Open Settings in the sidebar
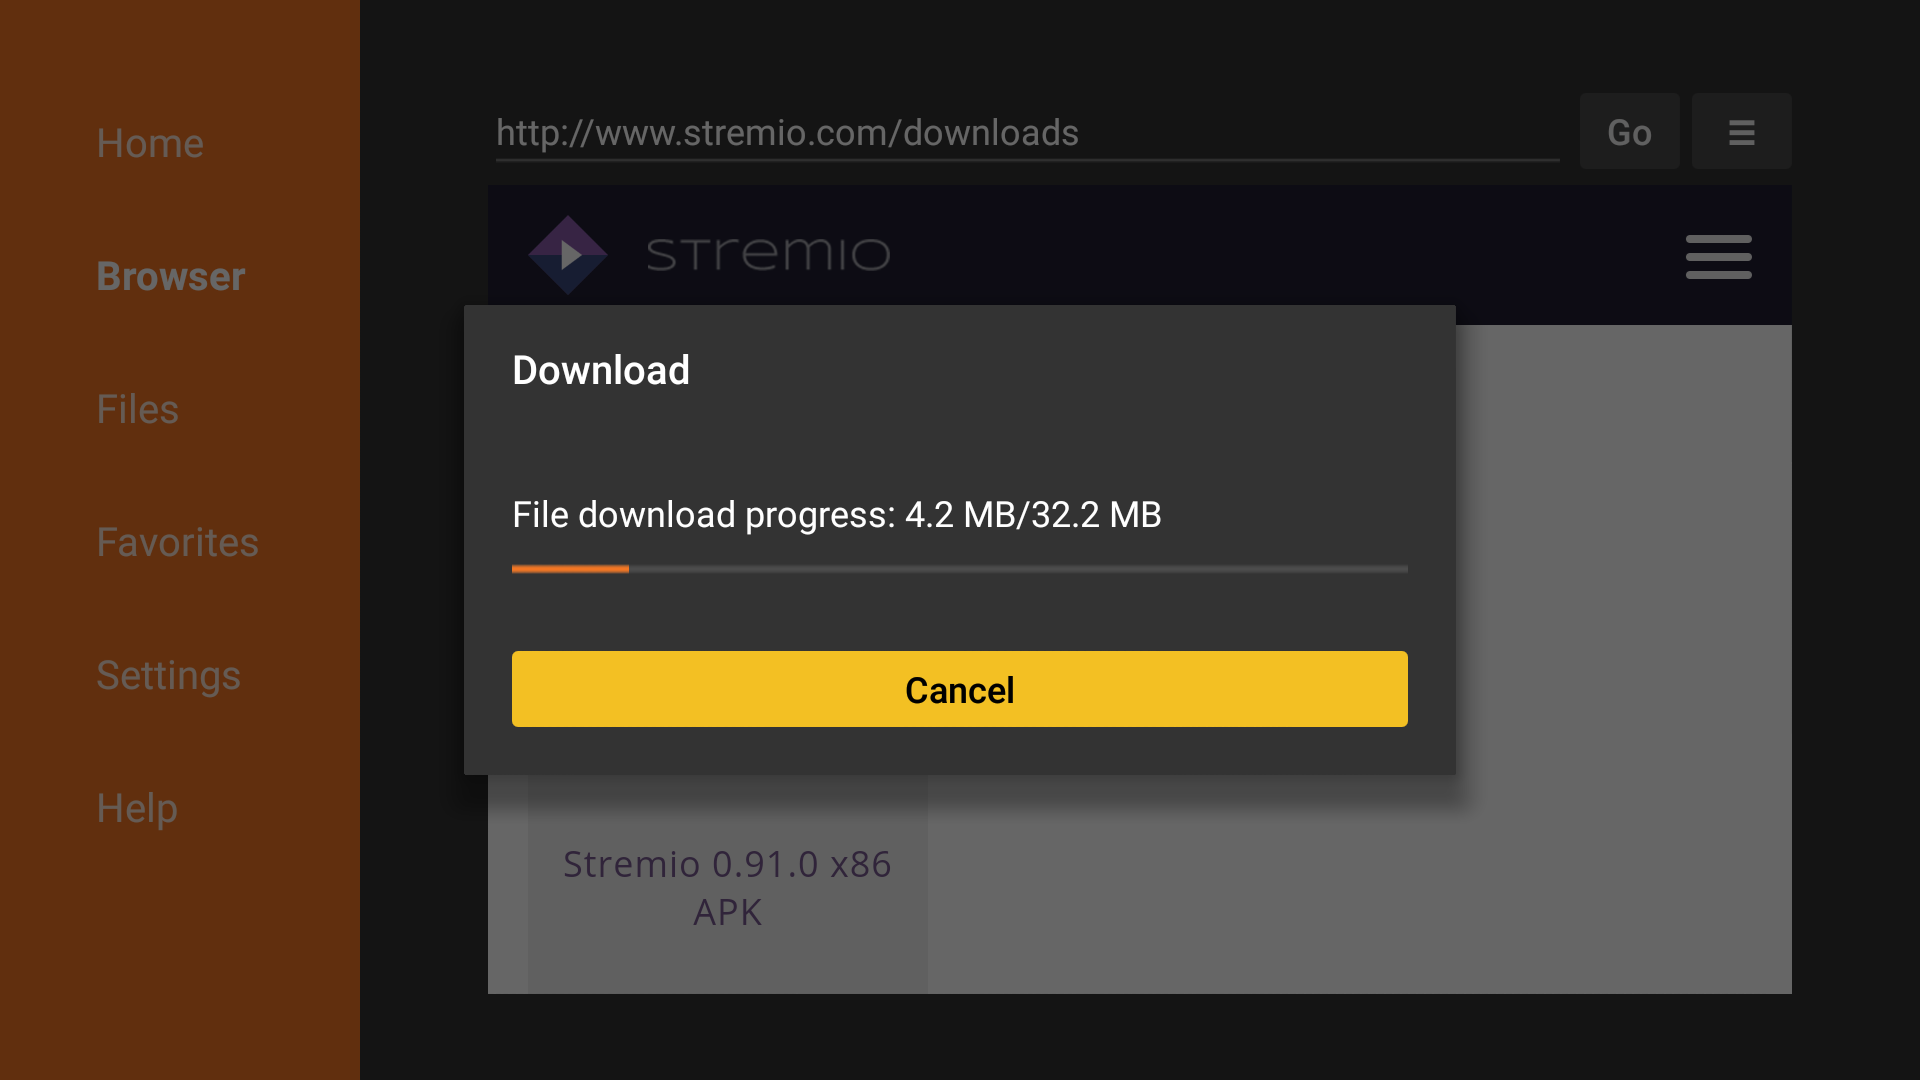The height and width of the screenshot is (1080, 1920). pyautogui.click(x=168, y=676)
